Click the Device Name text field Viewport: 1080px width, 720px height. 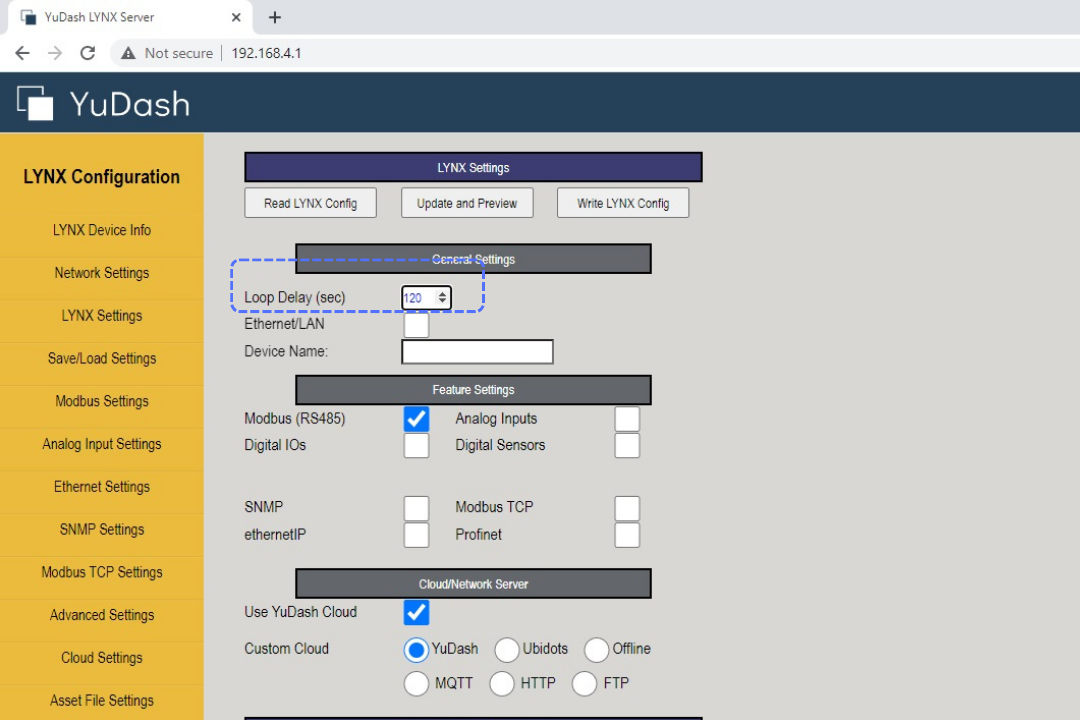pyautogui.click(x=477, y=352)
